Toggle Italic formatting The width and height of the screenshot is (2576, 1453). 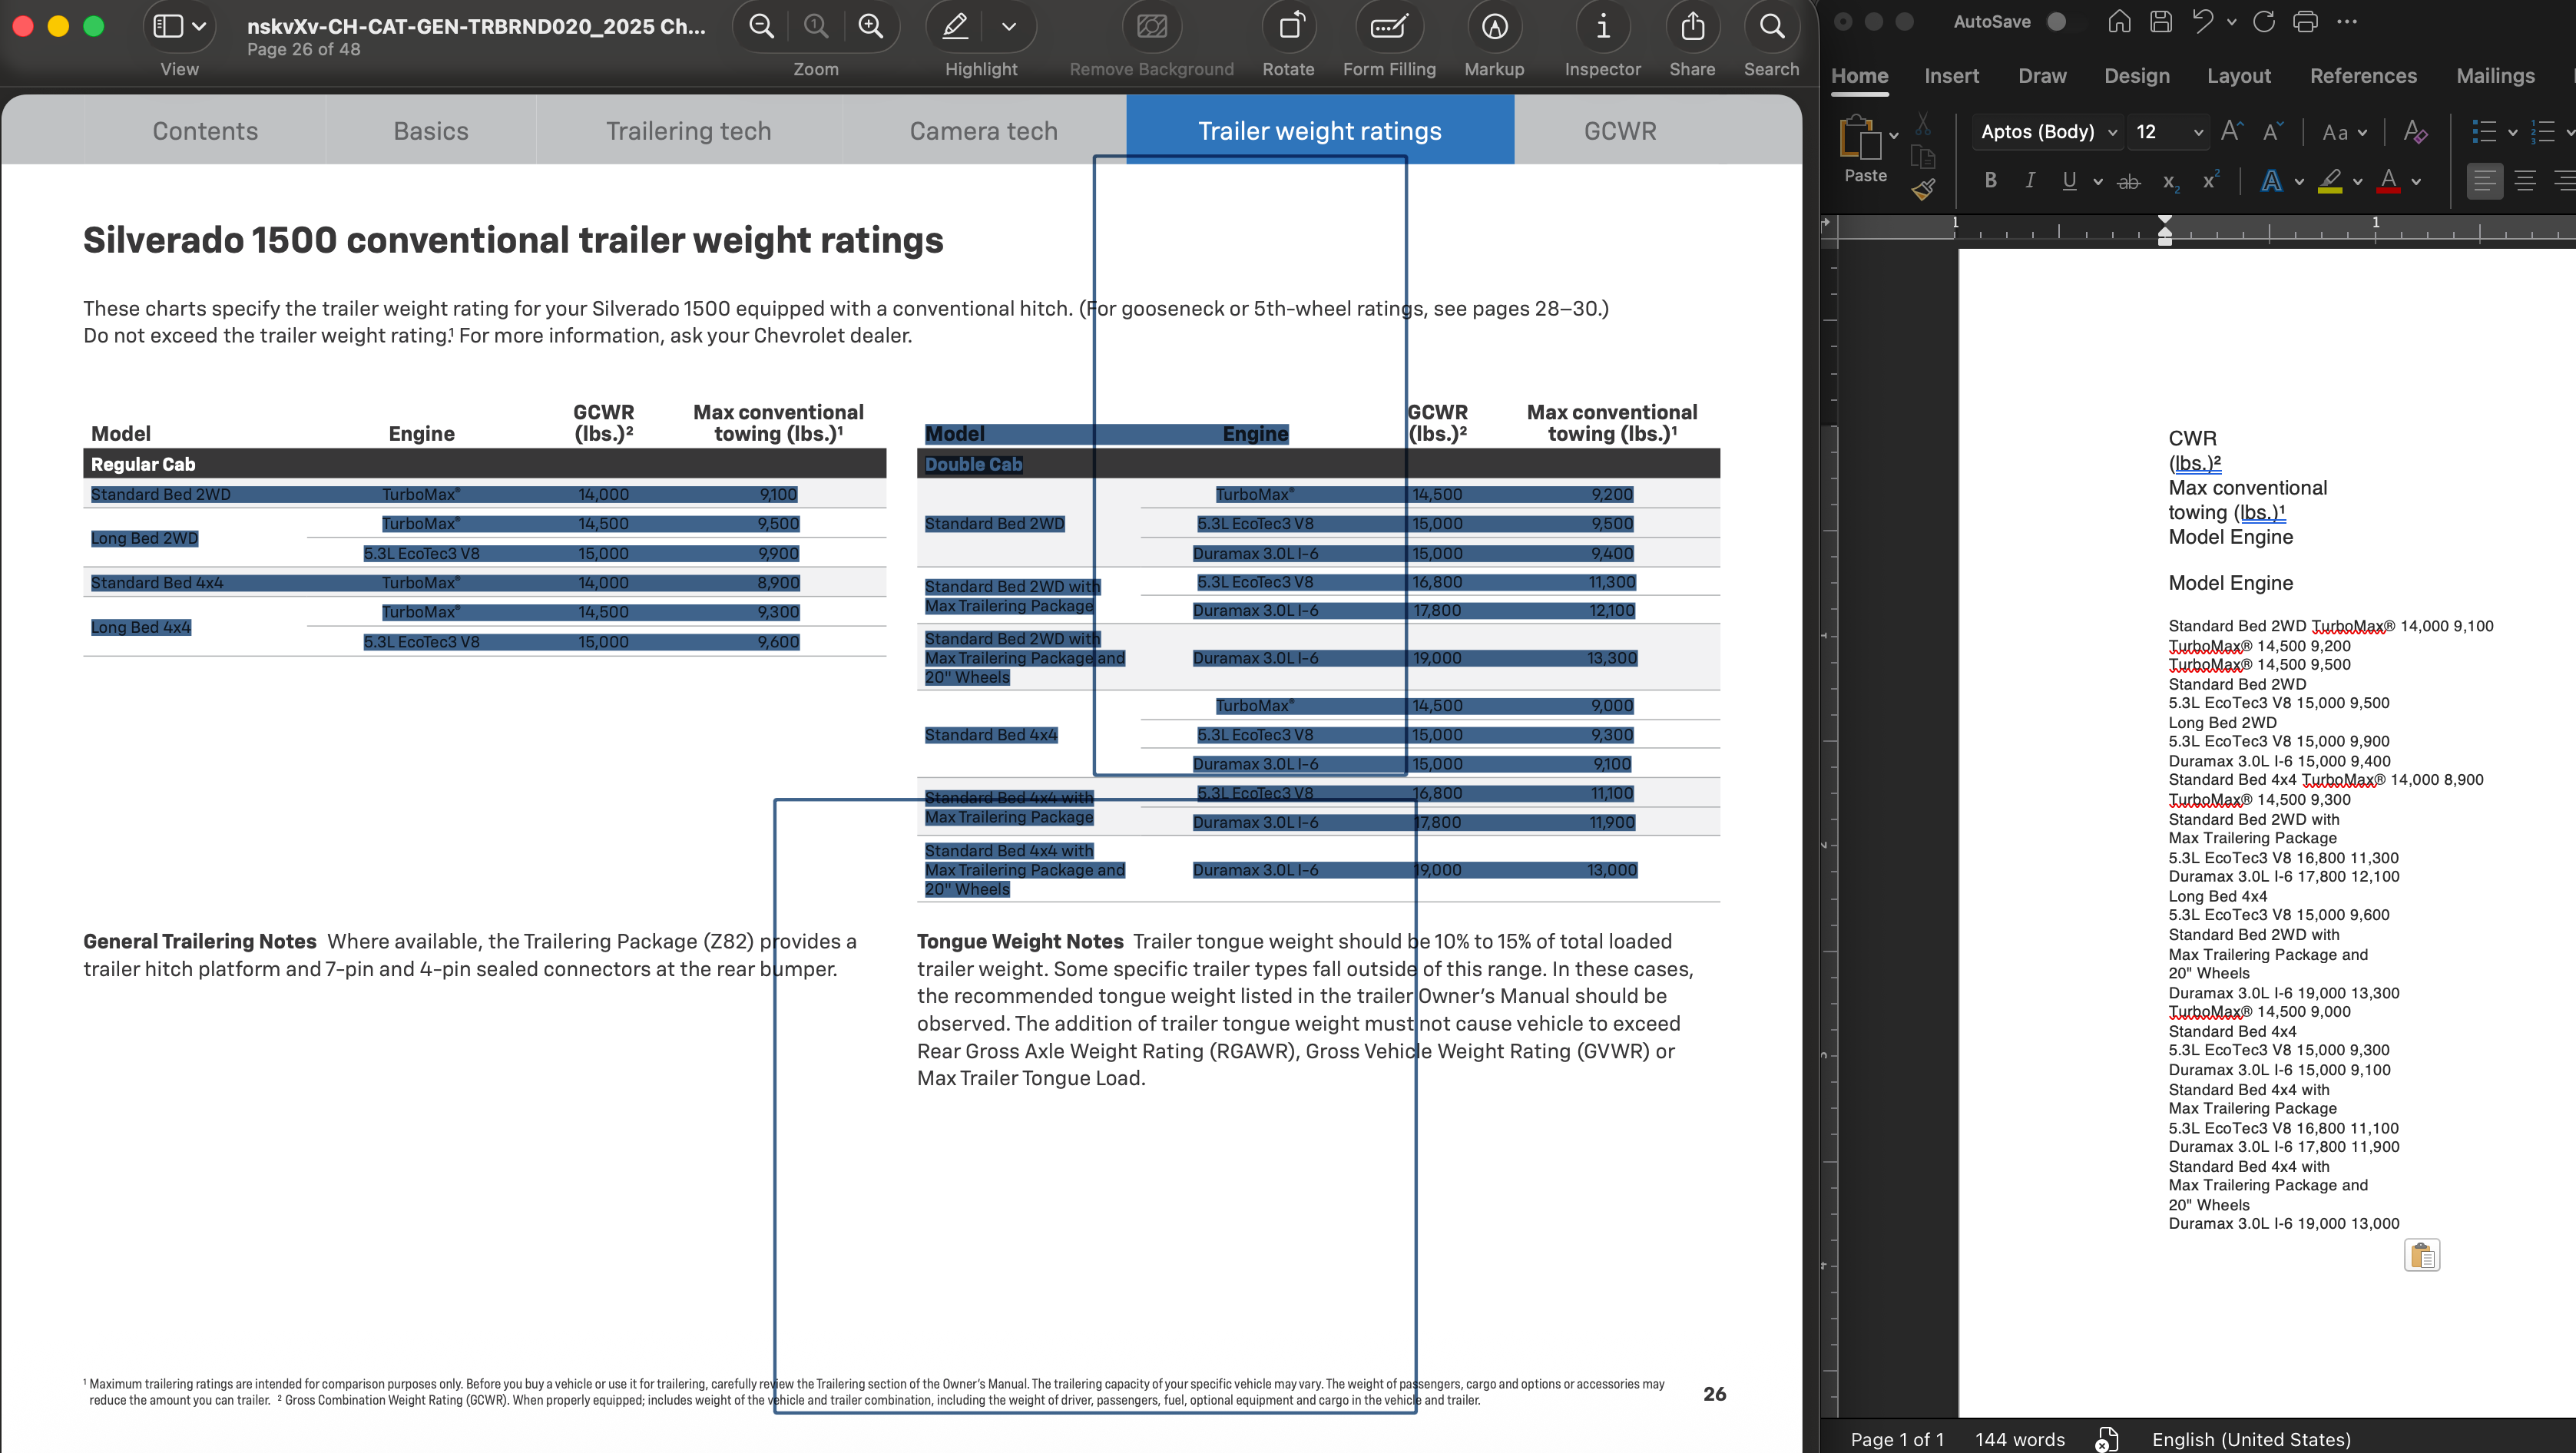click(x=2029, y=180)
